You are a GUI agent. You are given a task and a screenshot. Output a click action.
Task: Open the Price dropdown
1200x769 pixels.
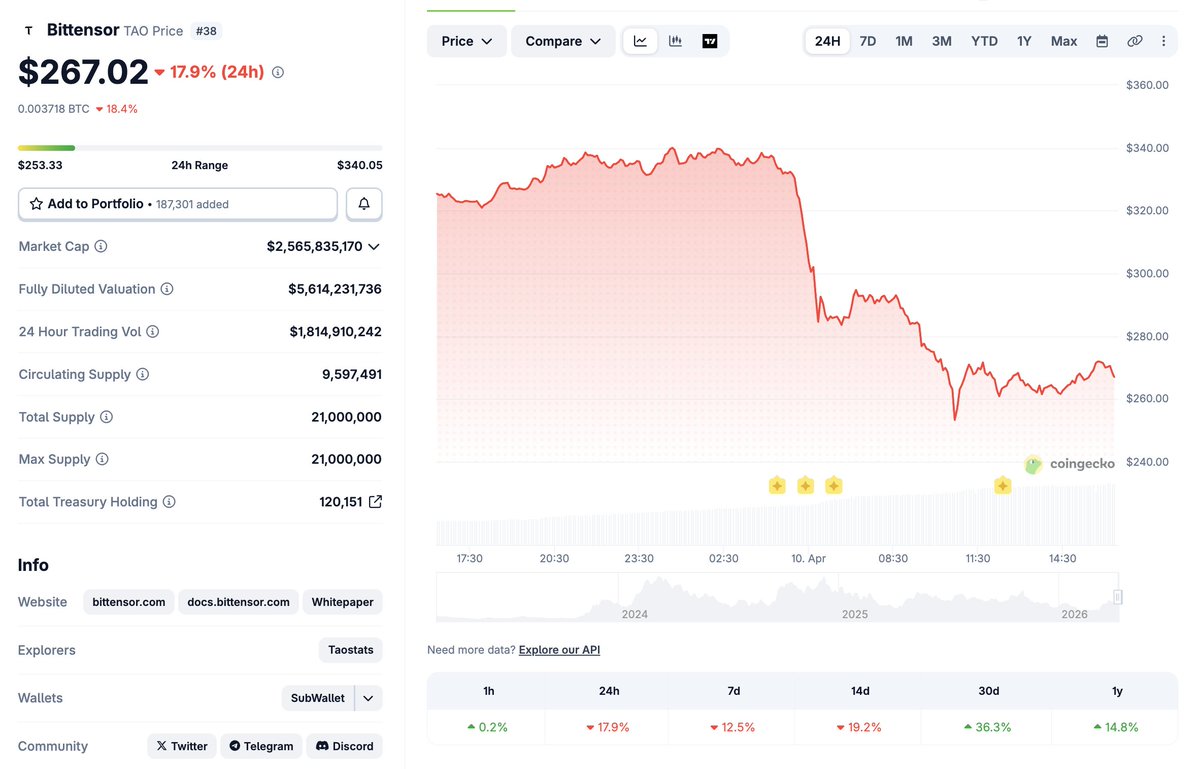coord(467,41)
